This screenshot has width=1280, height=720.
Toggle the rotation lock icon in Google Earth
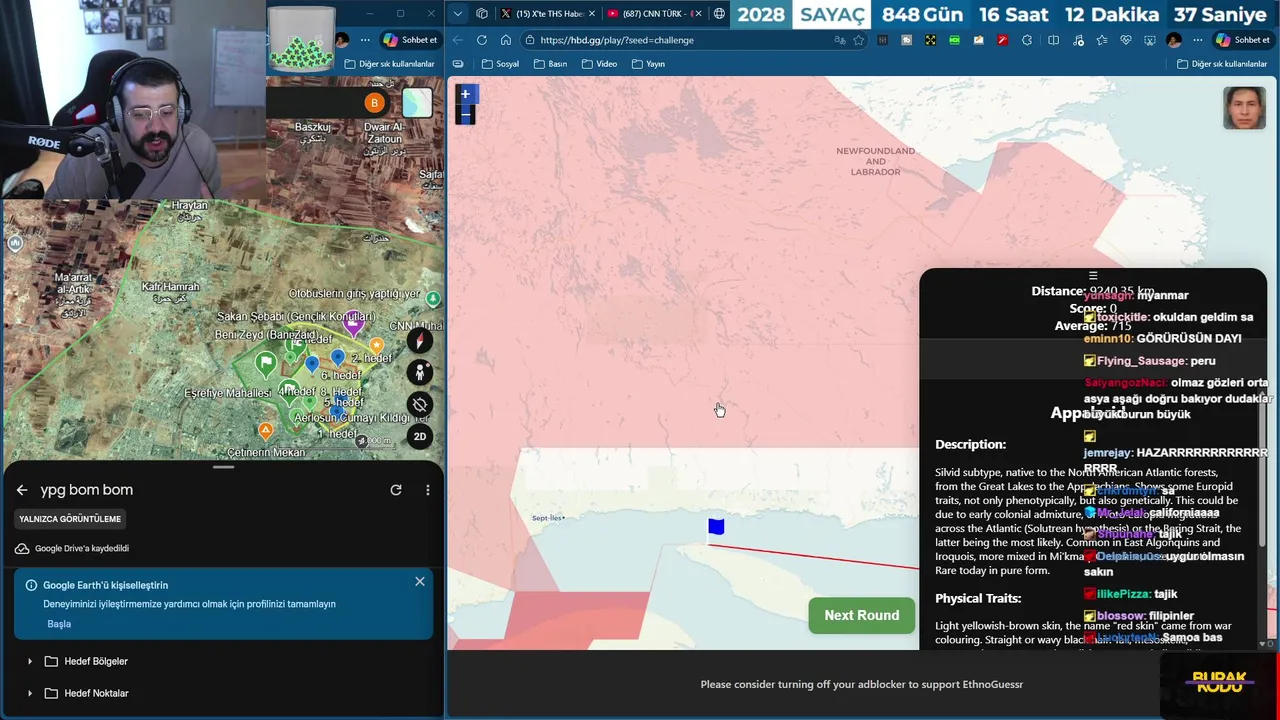click(x=420, y=404)
